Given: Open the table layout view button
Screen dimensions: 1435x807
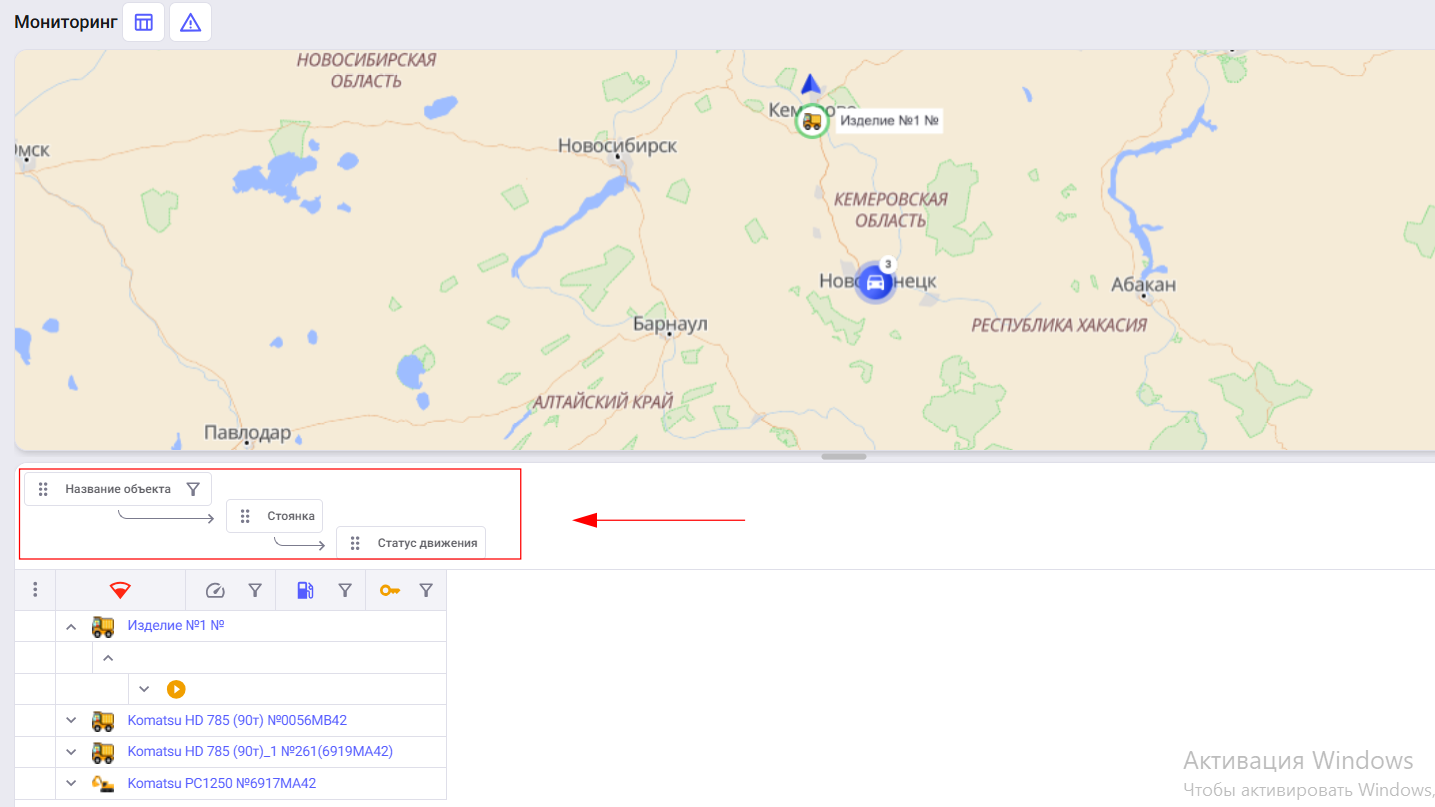Looking at the screenshot, I should pos(143,22).
